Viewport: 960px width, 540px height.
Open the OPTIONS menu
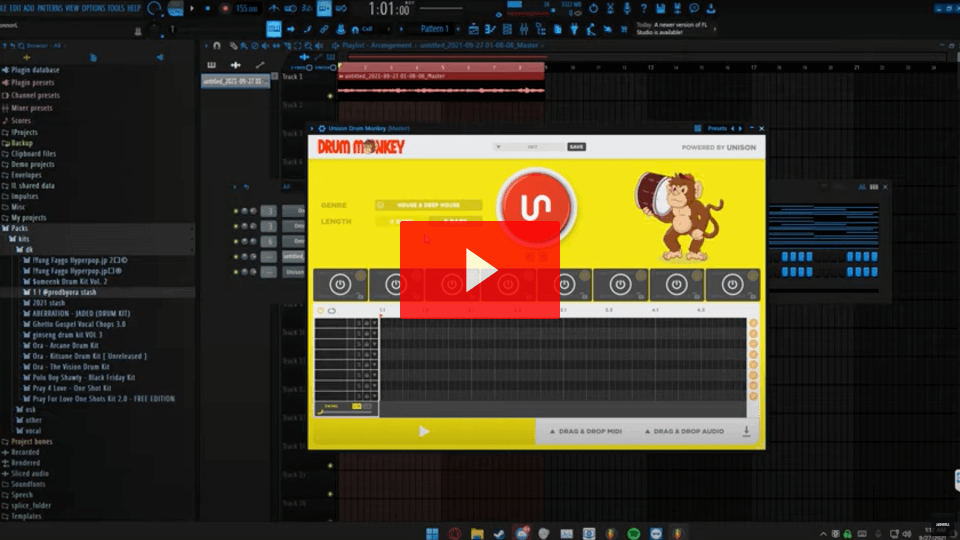click(93, 8)
